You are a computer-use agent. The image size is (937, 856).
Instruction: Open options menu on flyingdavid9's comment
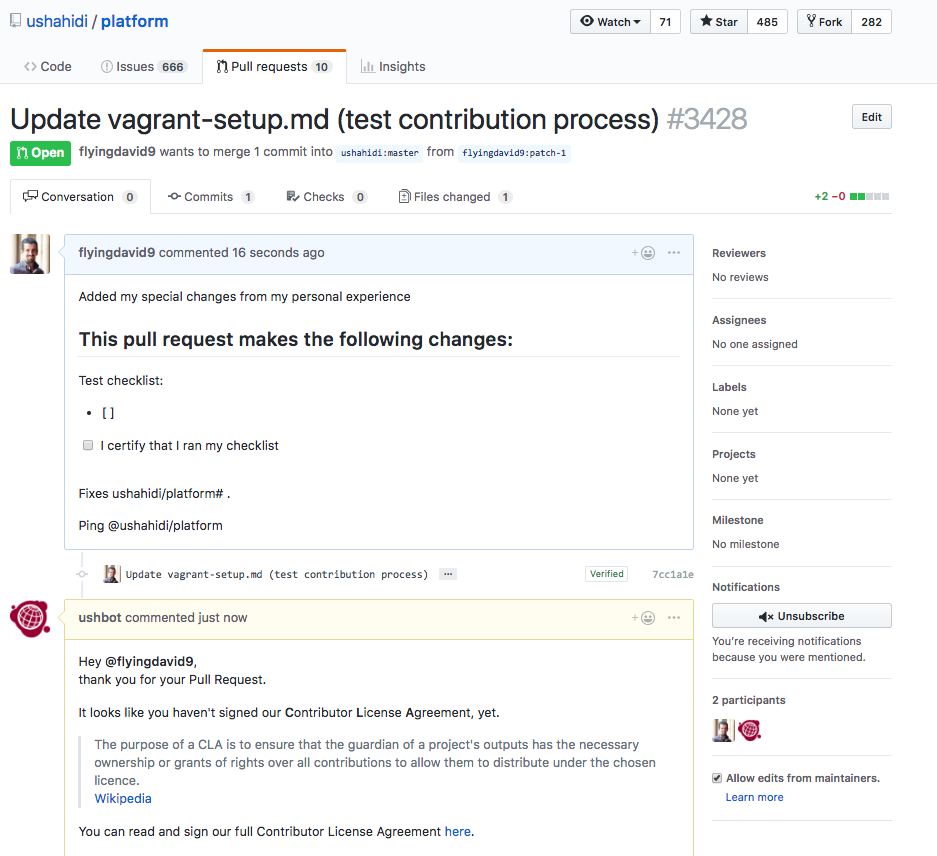point(674,253)
